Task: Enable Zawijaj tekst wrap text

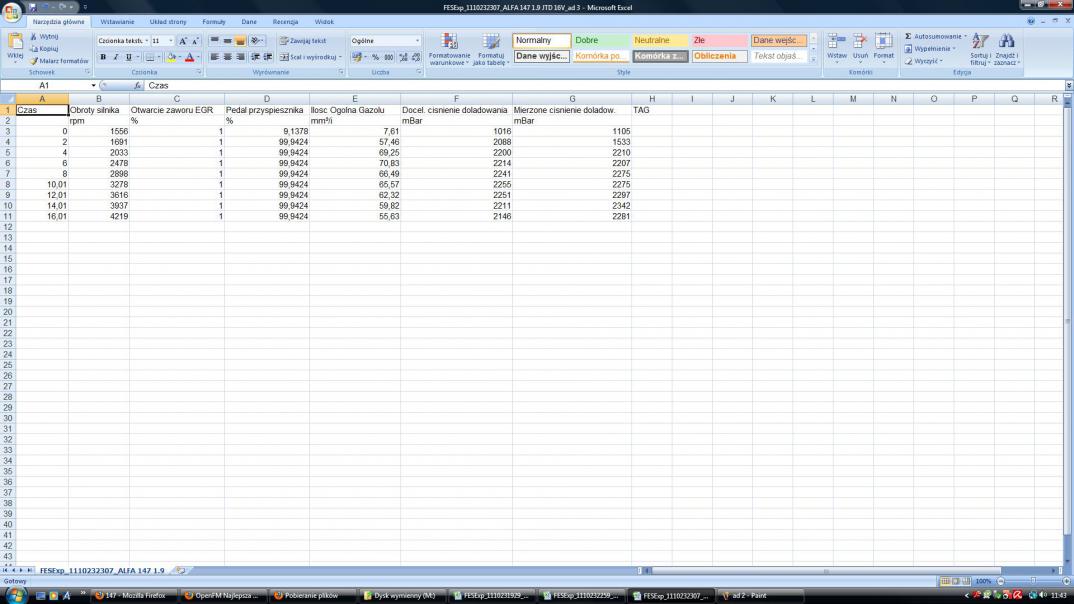Action: (303, 41)
